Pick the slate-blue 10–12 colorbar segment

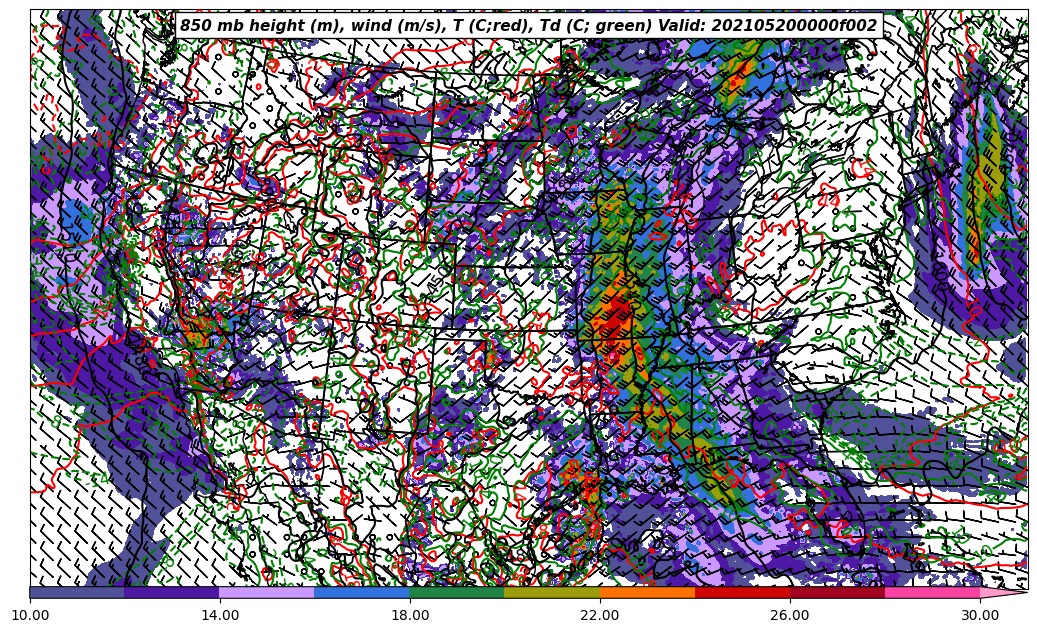coord(77,592)
